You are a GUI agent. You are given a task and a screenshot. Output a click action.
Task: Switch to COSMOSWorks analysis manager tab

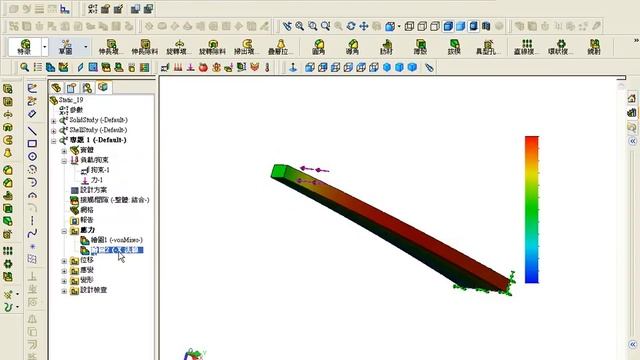tap(103, 87)
